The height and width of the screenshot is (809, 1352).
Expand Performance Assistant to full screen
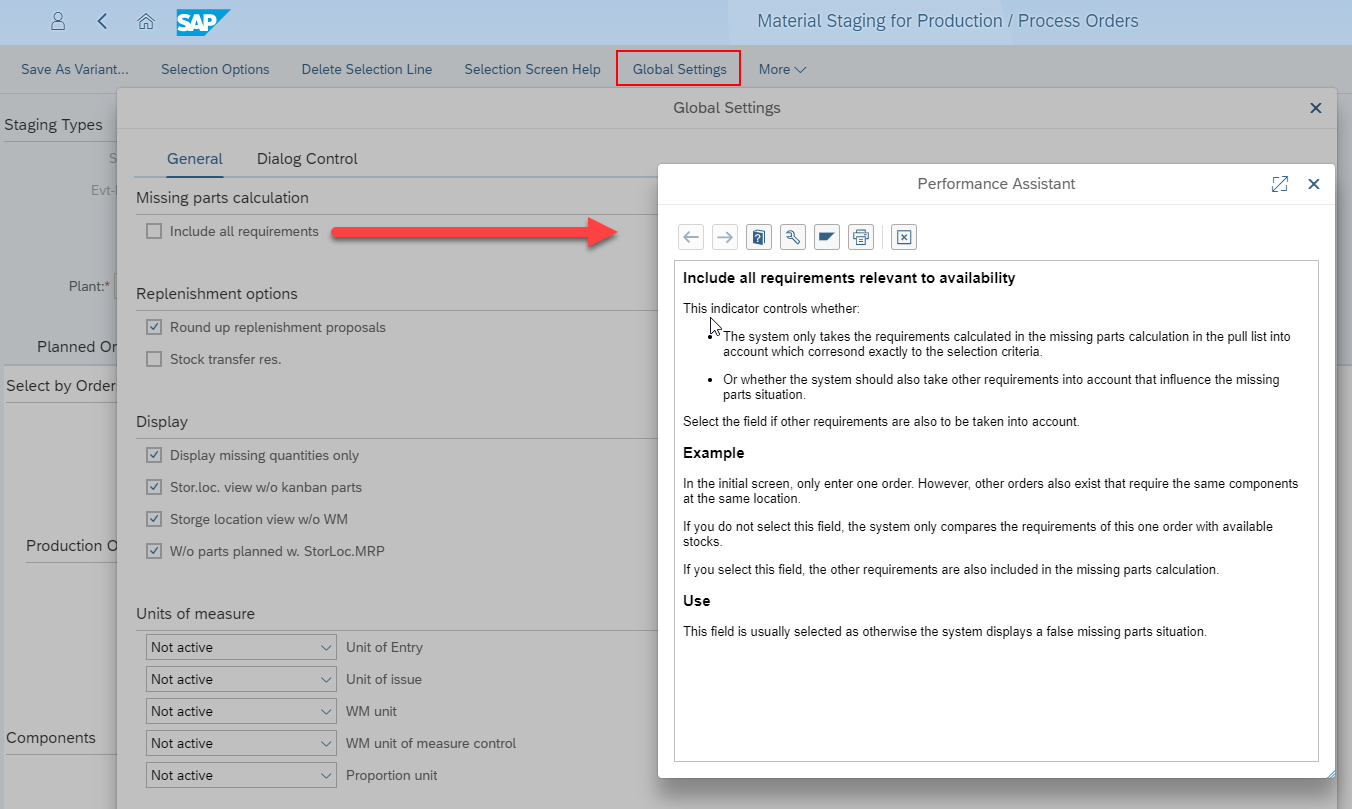coord(1279,184)
